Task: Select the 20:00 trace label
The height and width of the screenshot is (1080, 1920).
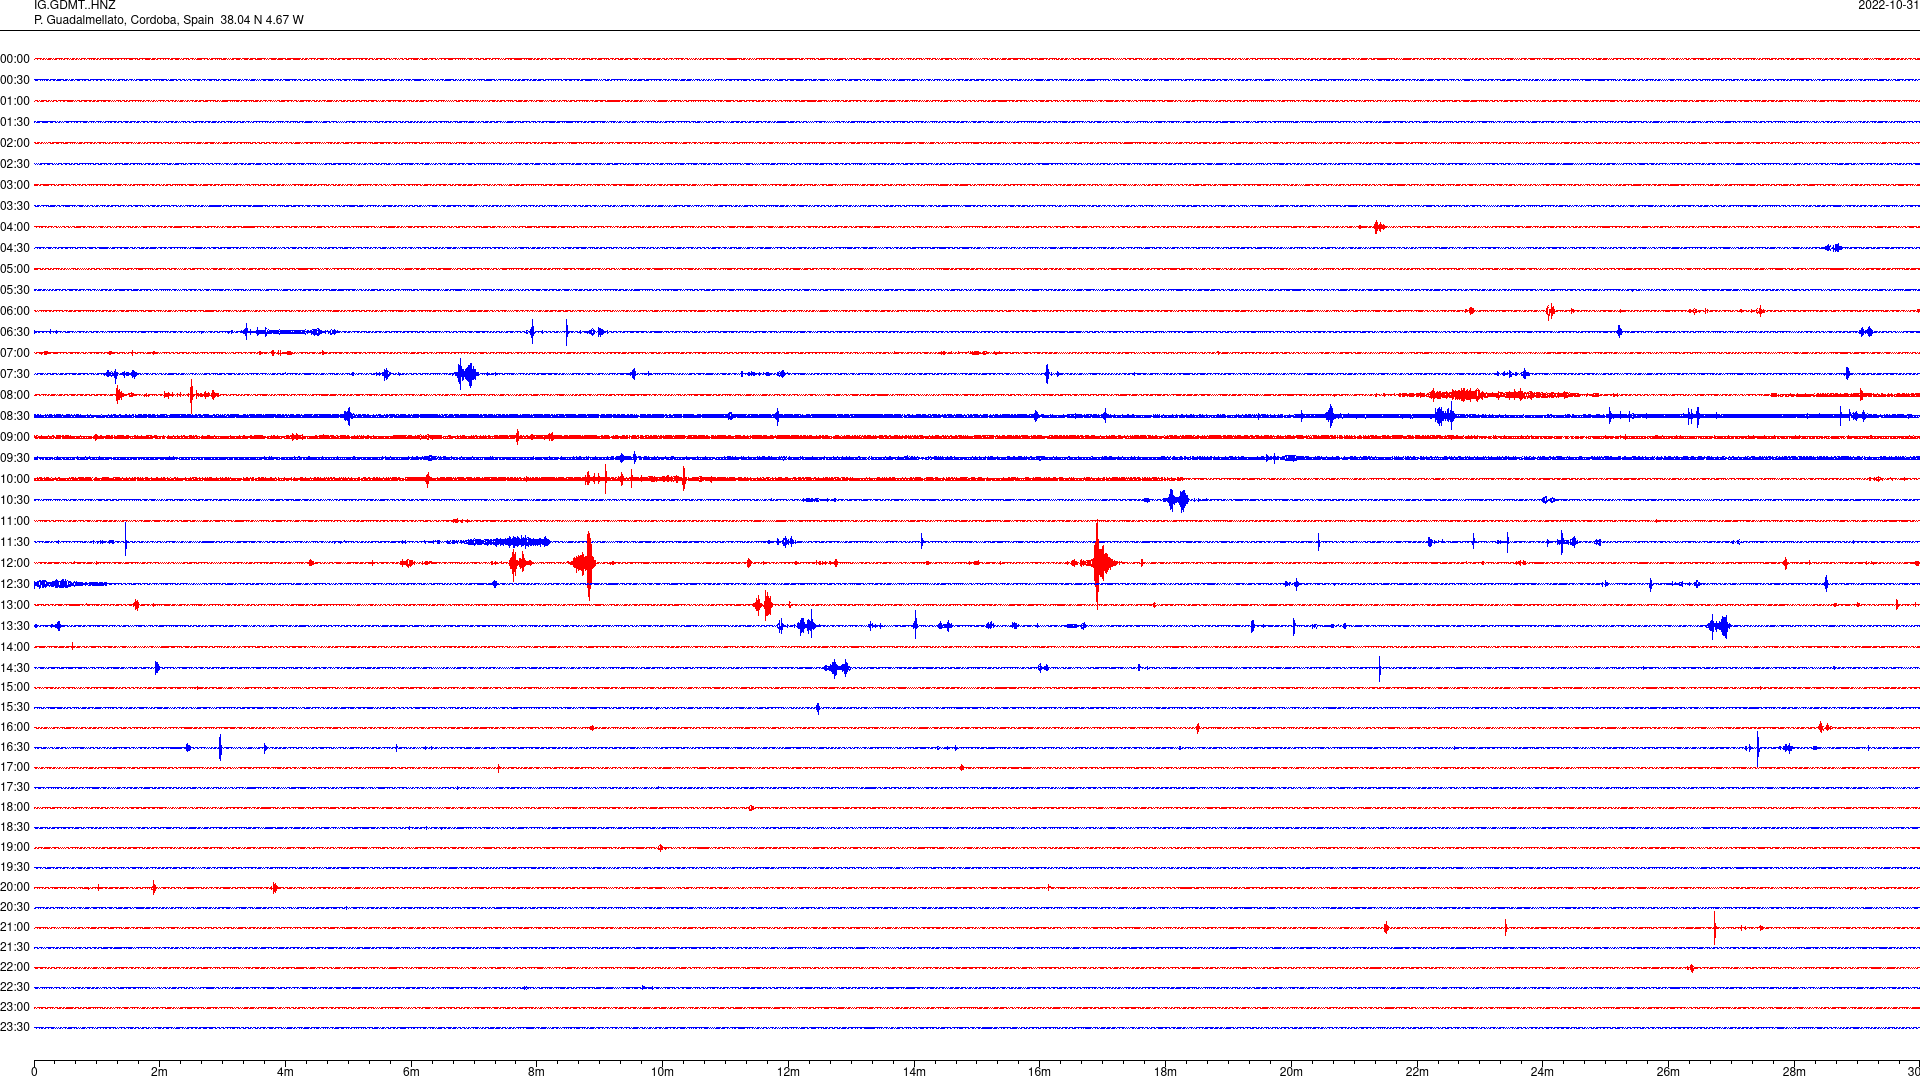Action: pyautogui.click(x=15, y=887)
